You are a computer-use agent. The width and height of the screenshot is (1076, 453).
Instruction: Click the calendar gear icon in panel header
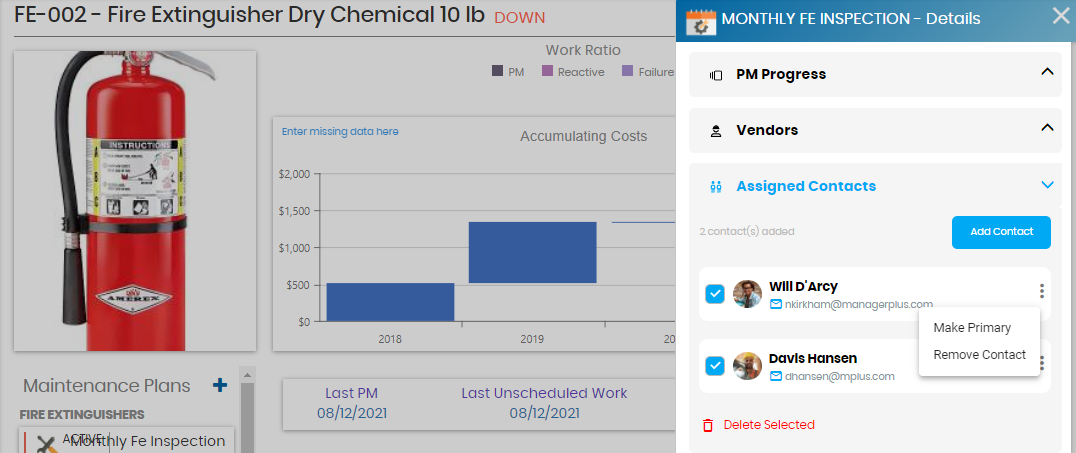coord(700,19)
